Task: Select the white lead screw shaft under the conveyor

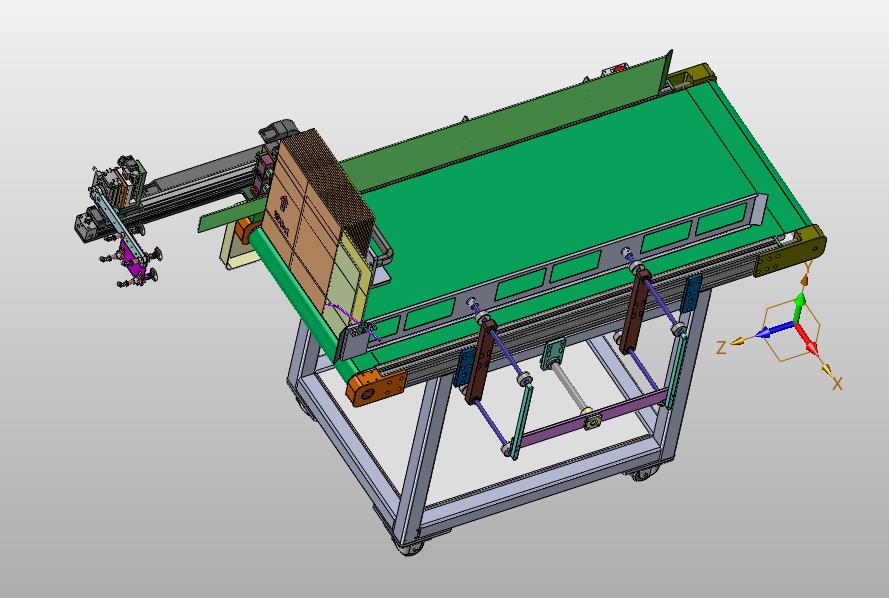Action: [570, 388]
